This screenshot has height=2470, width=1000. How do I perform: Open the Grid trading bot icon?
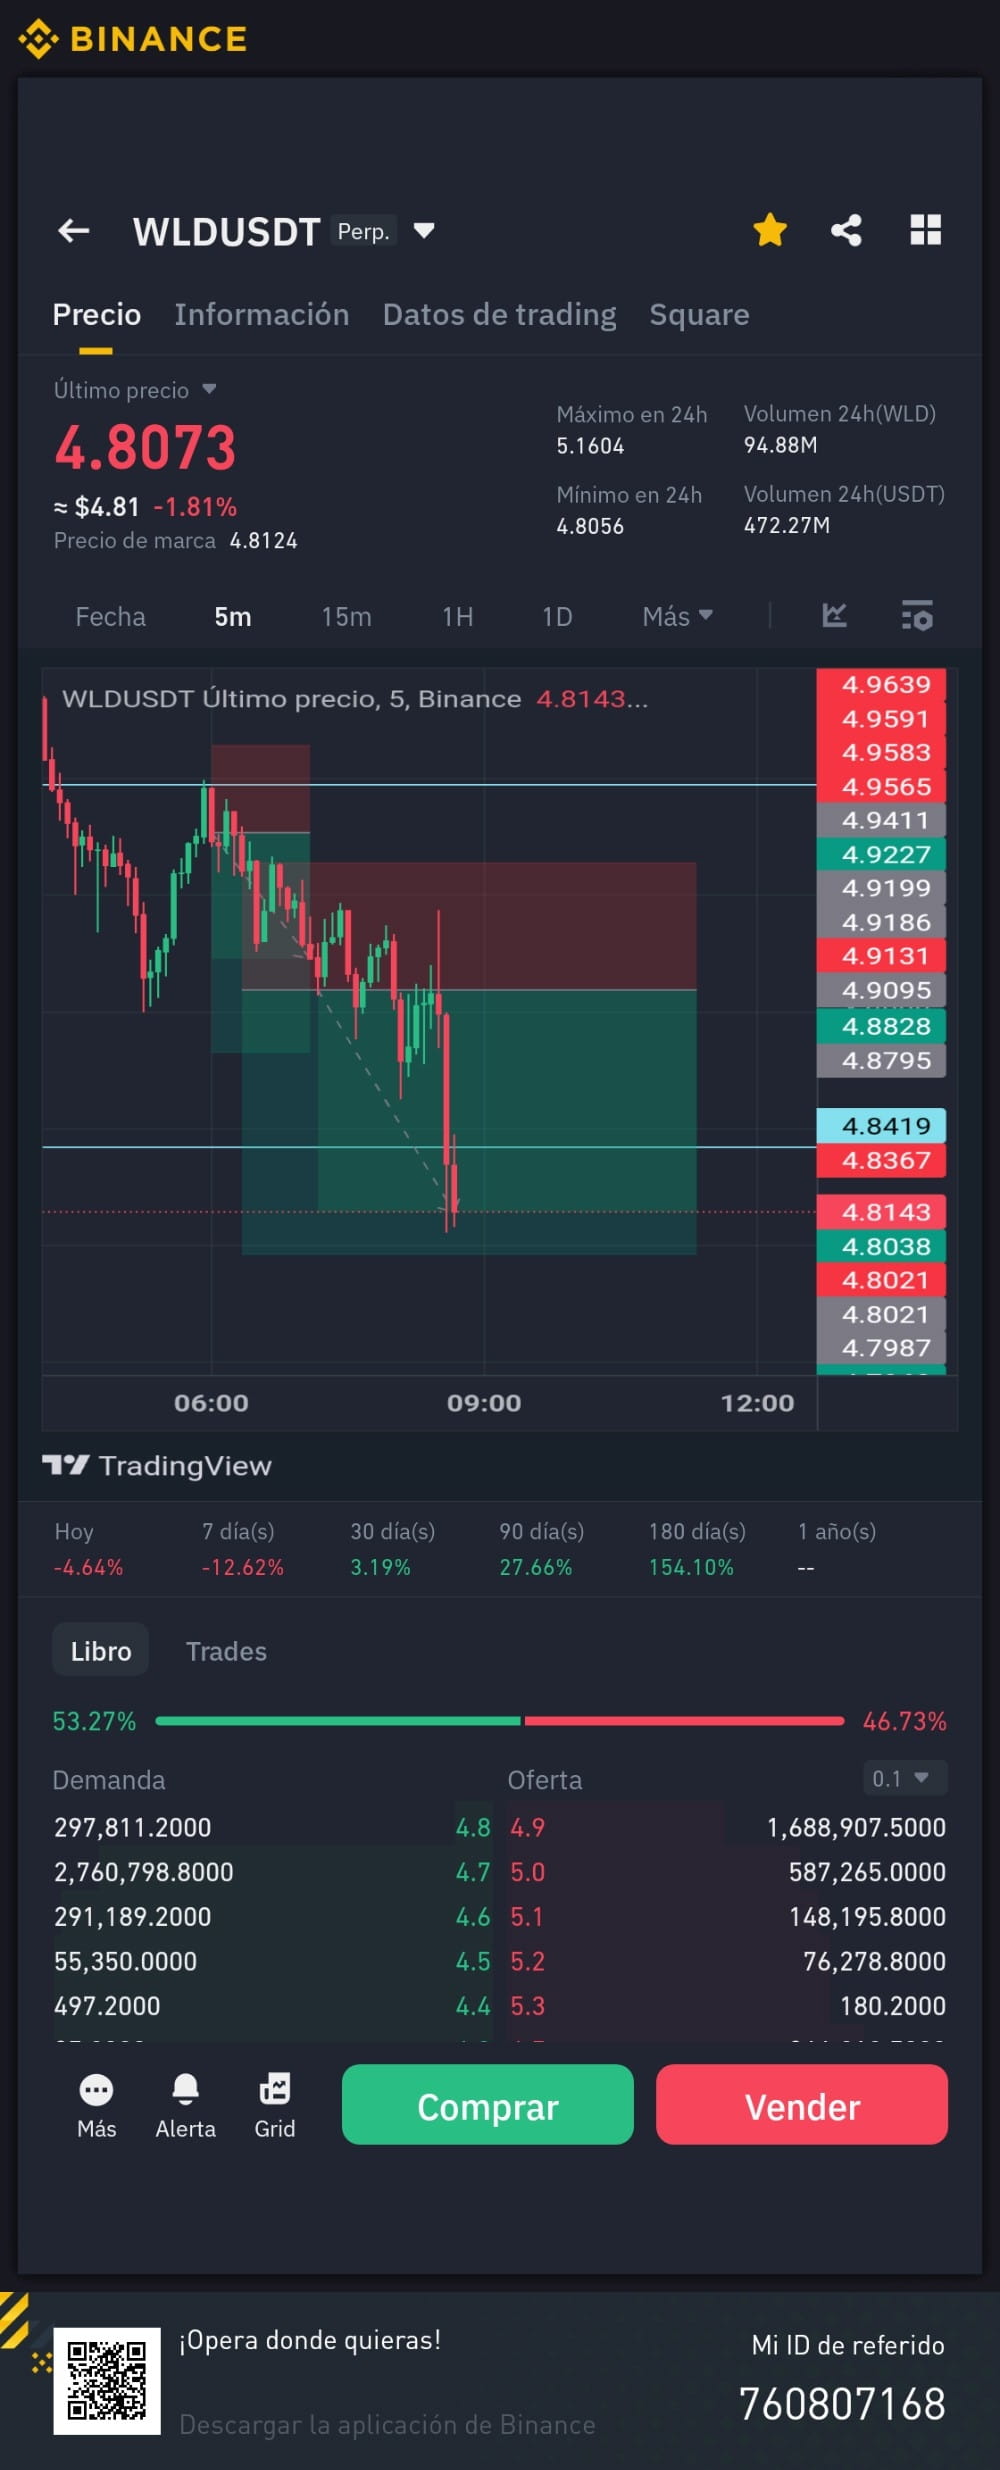pyautogui.click(x=275, y=2090)
